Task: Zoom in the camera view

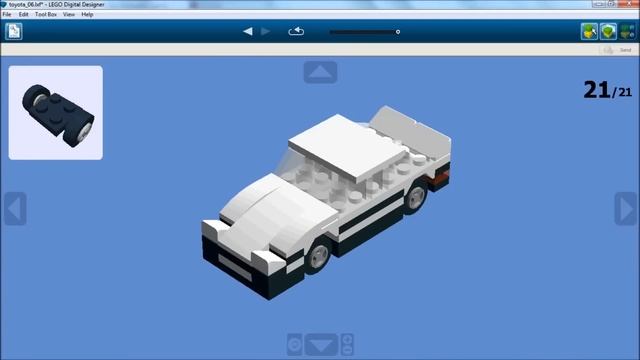Action: pyautogui.click(x=347, y=339)
